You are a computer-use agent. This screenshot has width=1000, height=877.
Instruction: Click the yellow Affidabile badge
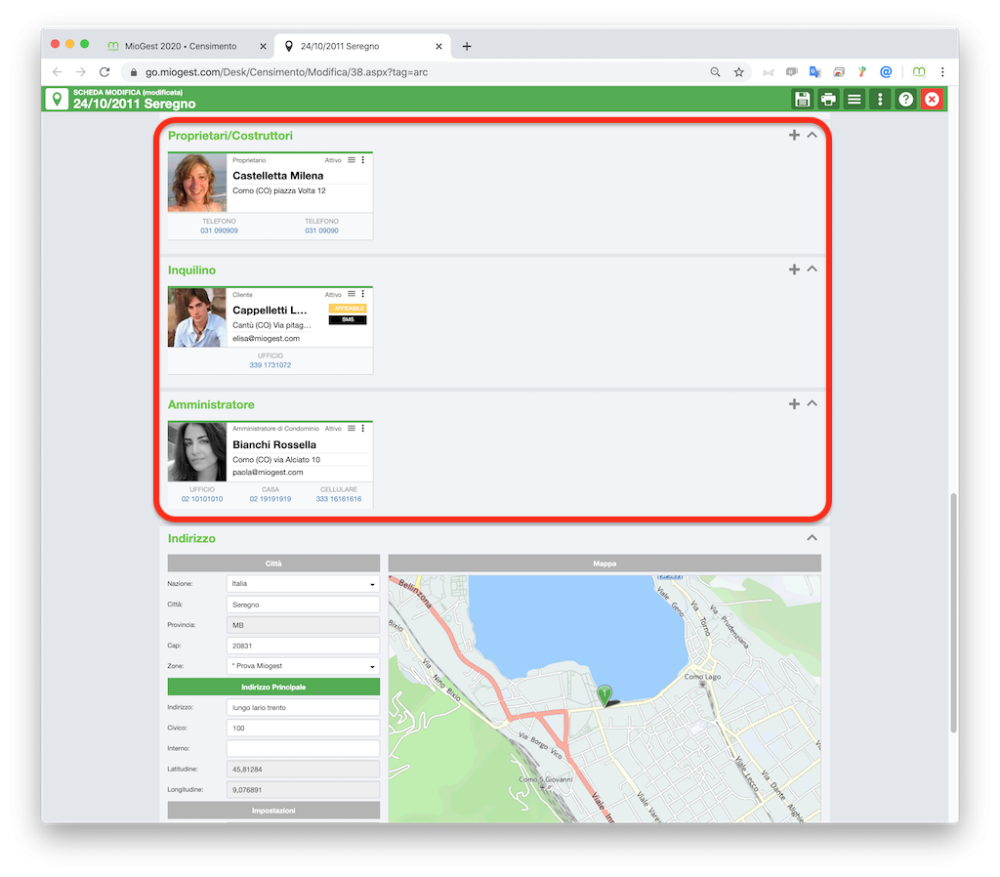point(348,308)
